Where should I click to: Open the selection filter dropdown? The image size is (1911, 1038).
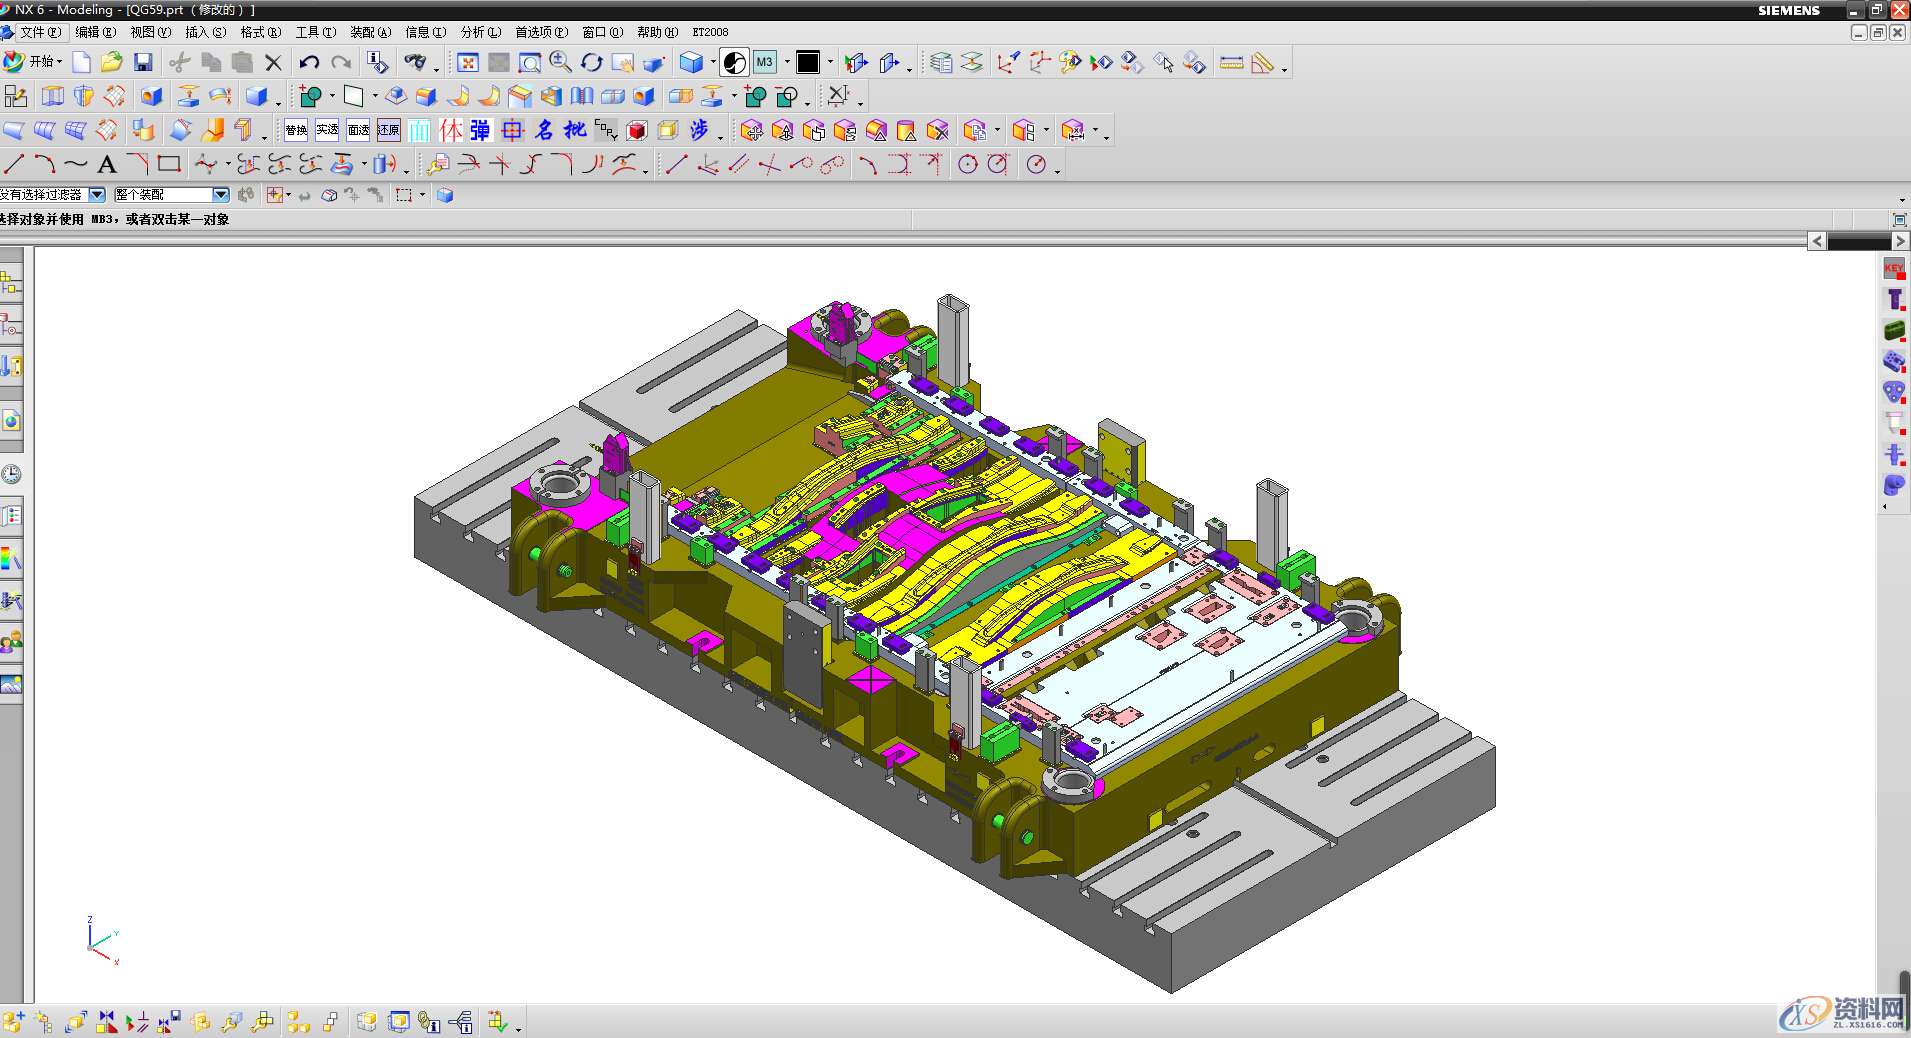click(97, 195)
